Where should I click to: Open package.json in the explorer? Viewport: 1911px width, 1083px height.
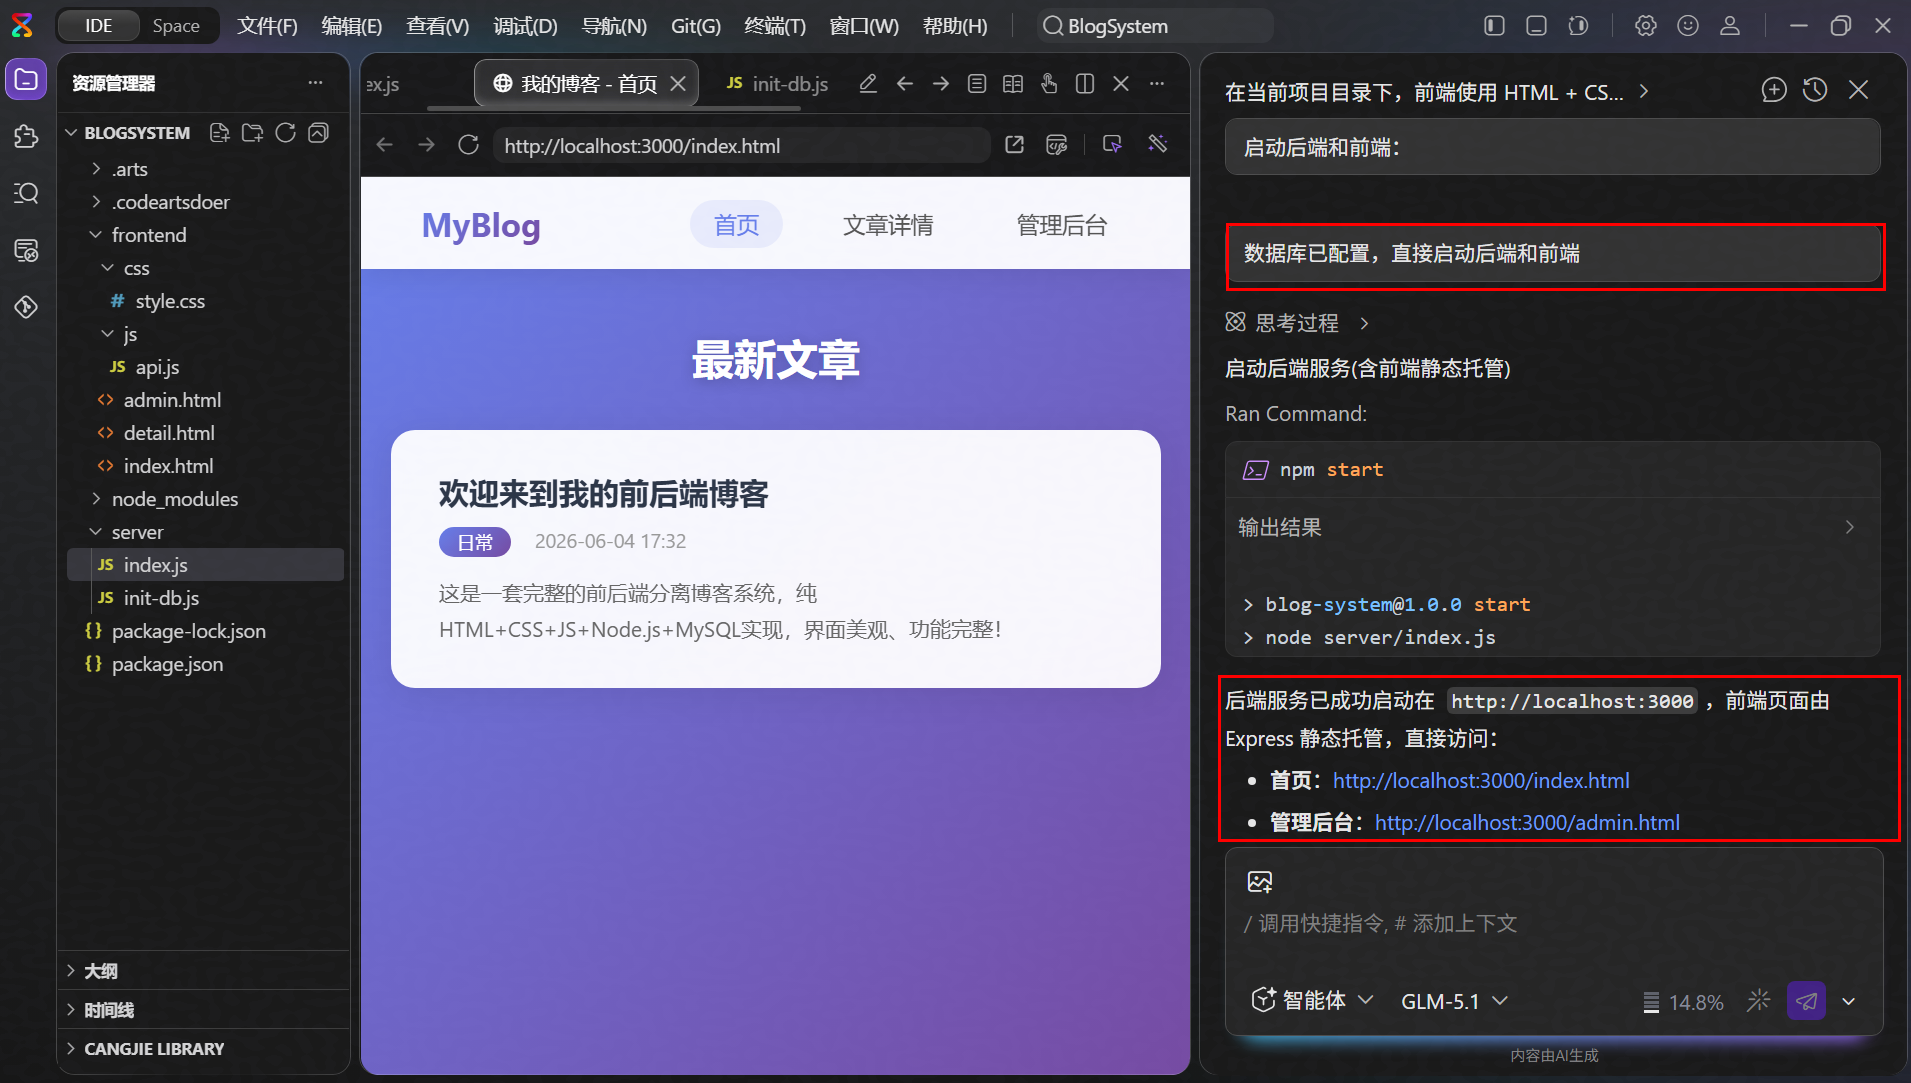click(x=167, y=664)
